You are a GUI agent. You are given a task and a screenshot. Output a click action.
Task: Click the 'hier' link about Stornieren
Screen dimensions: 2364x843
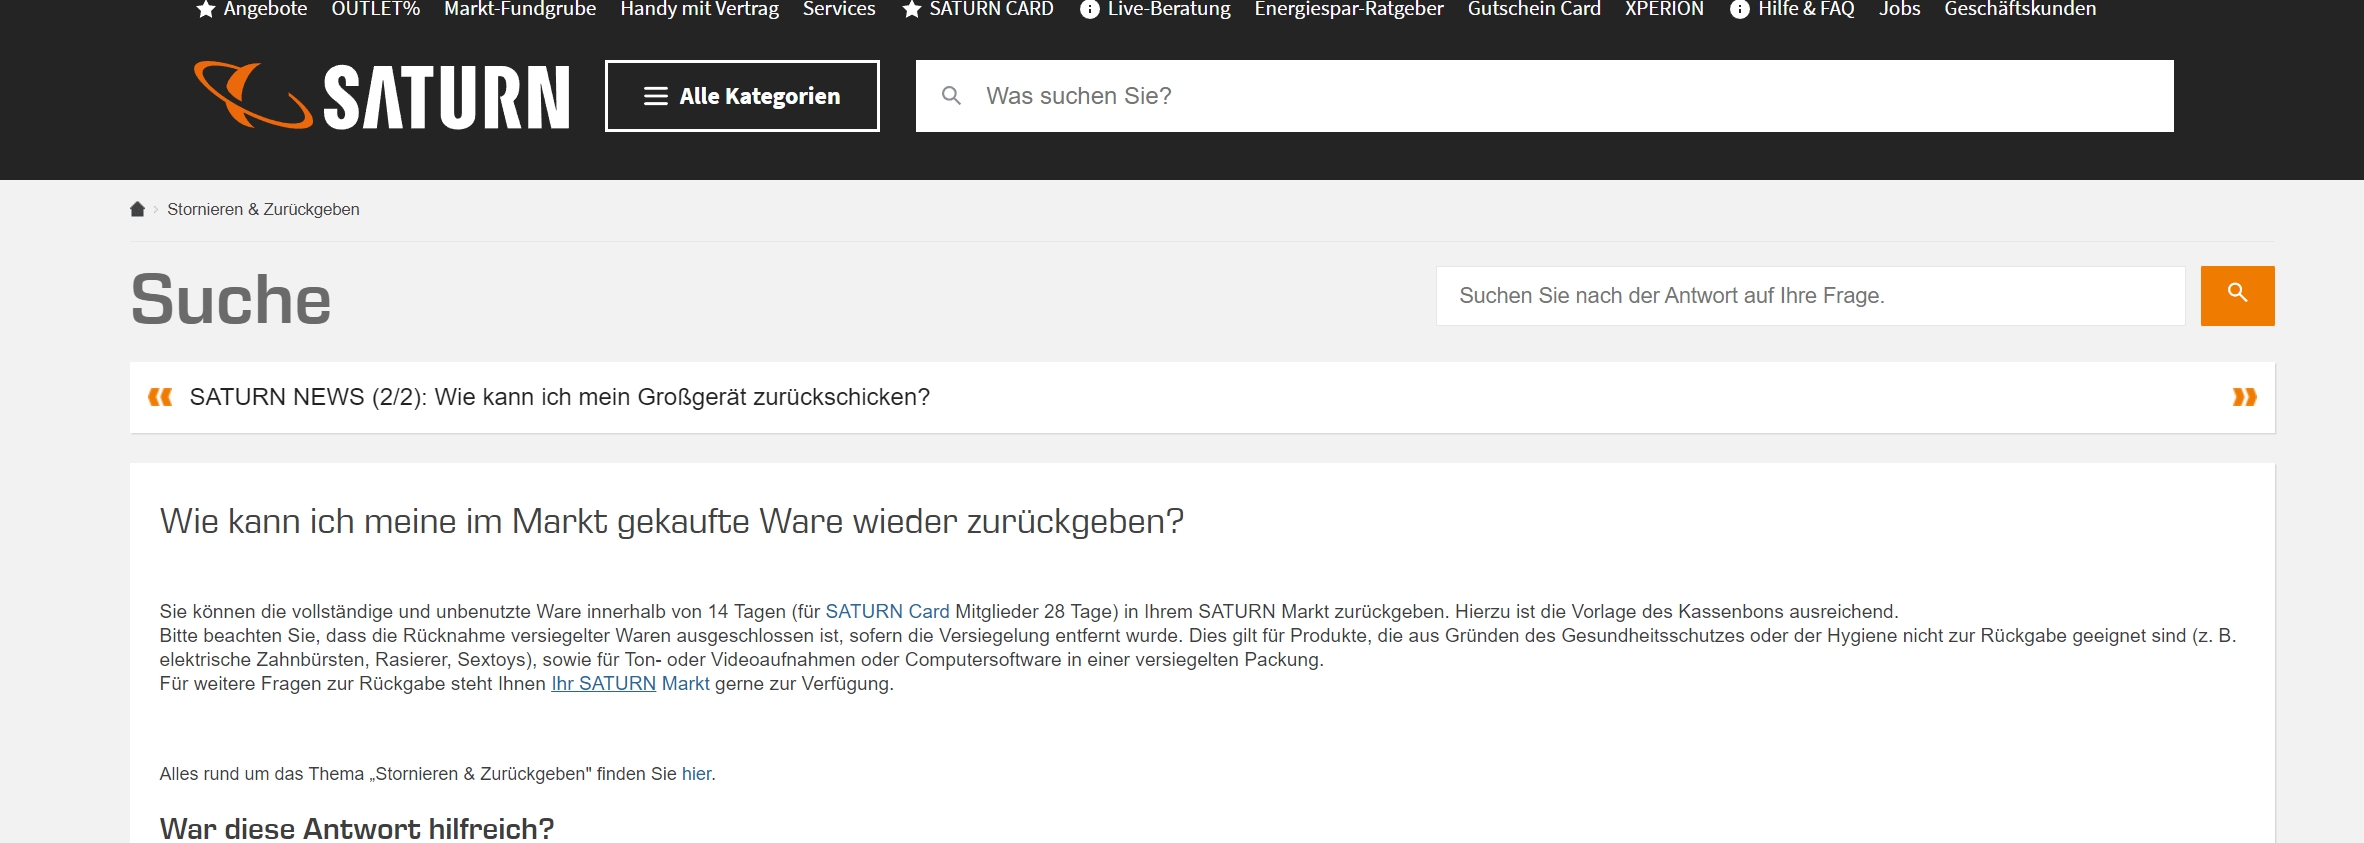(696, 773)
